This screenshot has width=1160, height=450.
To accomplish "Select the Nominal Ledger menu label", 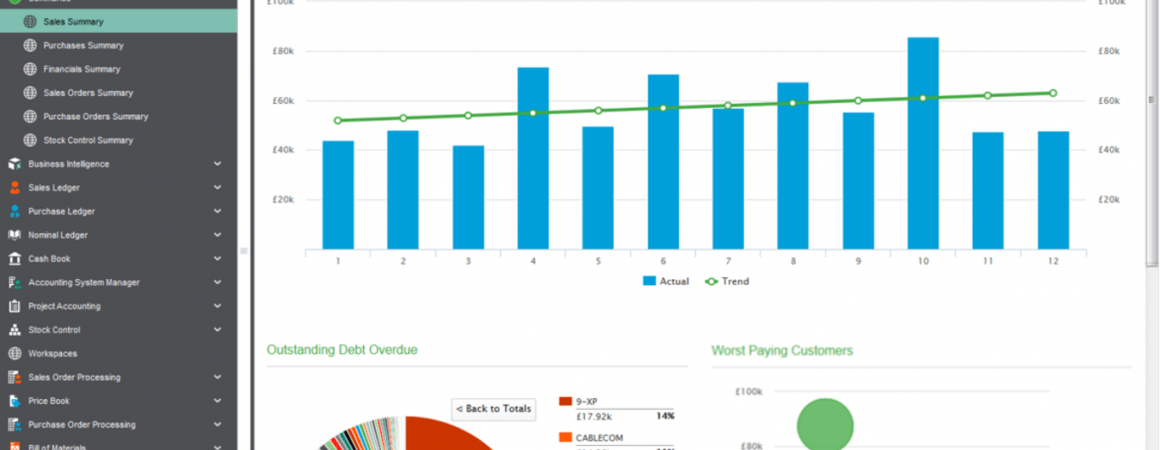I will [x=58, y=235].
